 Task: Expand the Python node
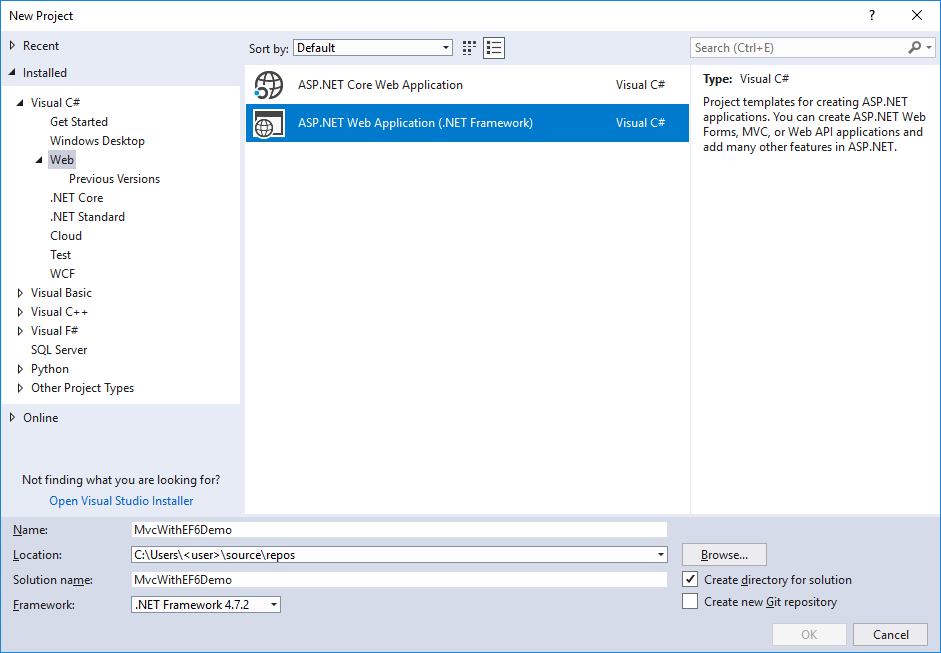click(20, 369)
